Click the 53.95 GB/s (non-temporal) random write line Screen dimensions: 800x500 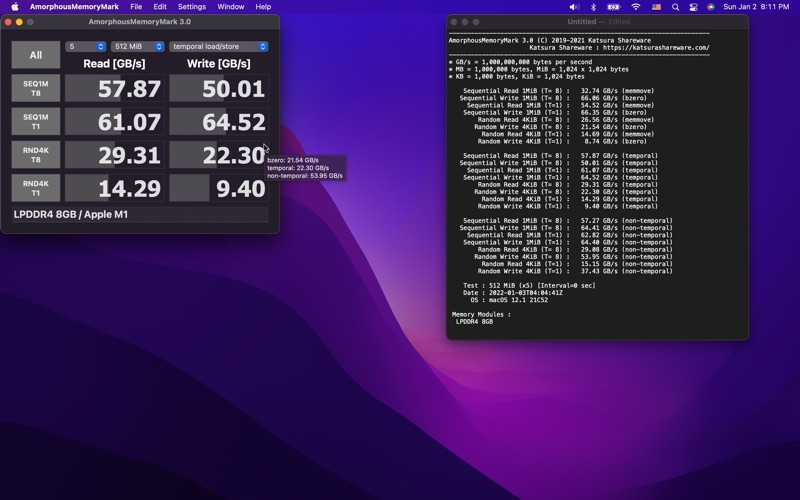pos(573,257)
